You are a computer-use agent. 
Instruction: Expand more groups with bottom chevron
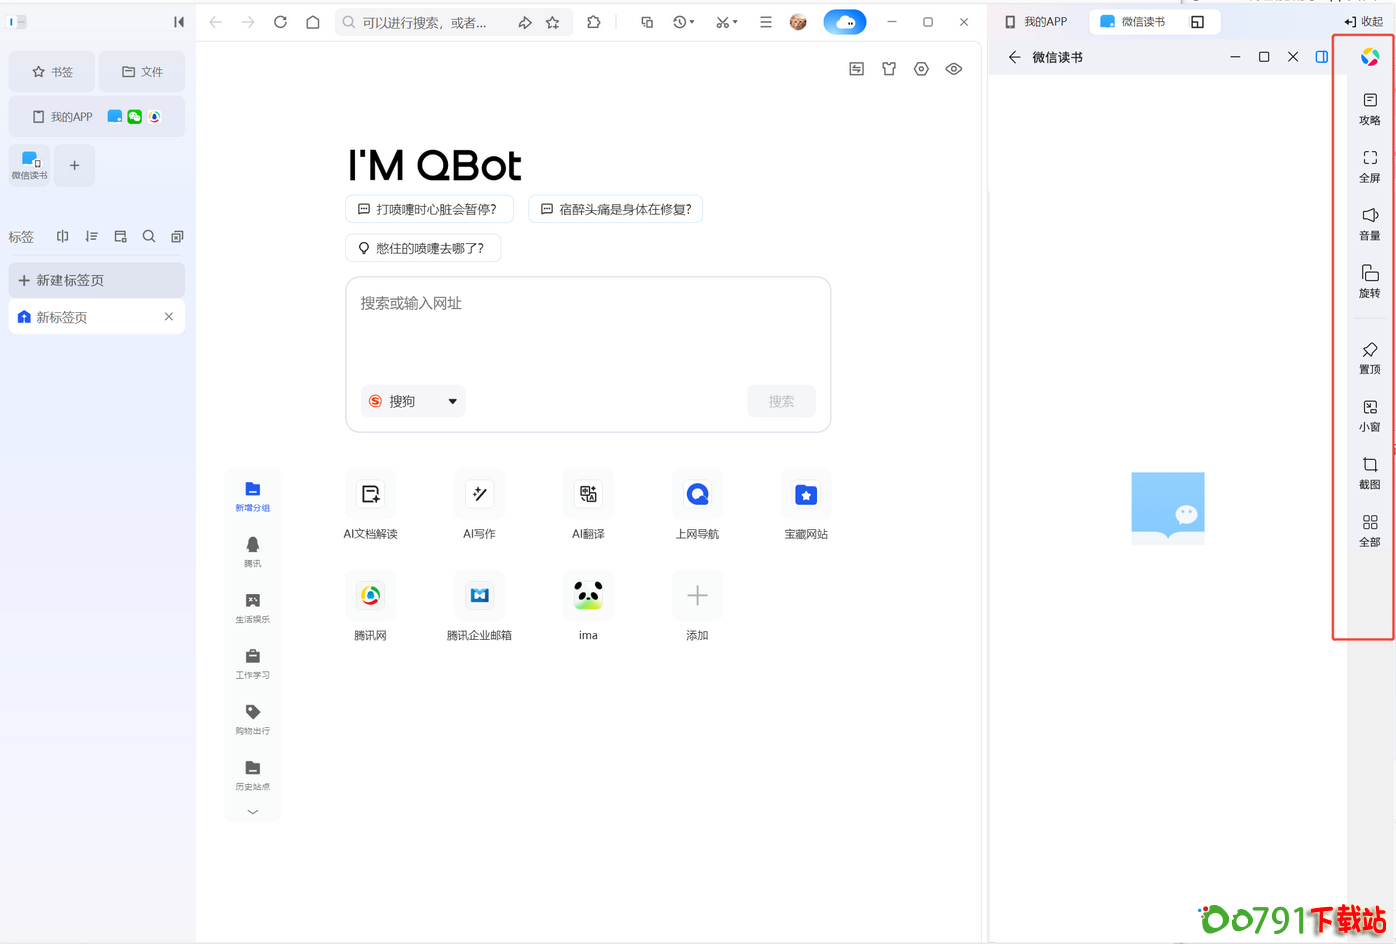click(252, 812)
